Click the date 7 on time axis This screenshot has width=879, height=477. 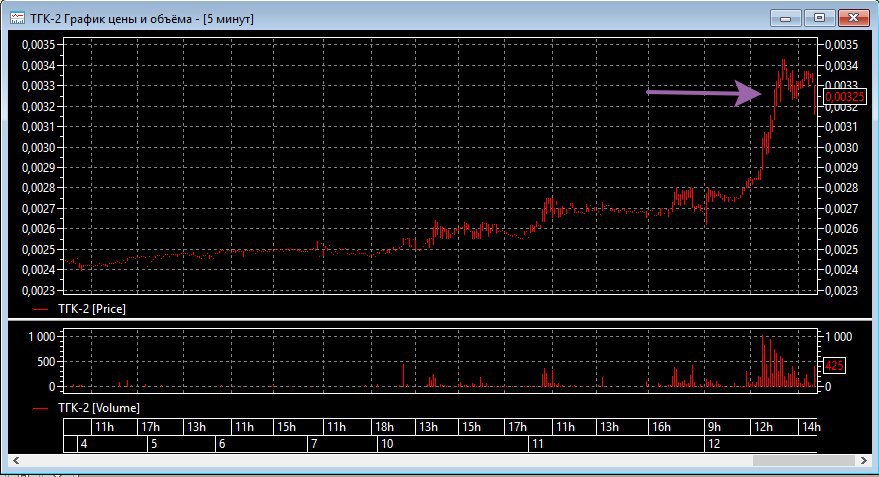click(x=314, y=444)
